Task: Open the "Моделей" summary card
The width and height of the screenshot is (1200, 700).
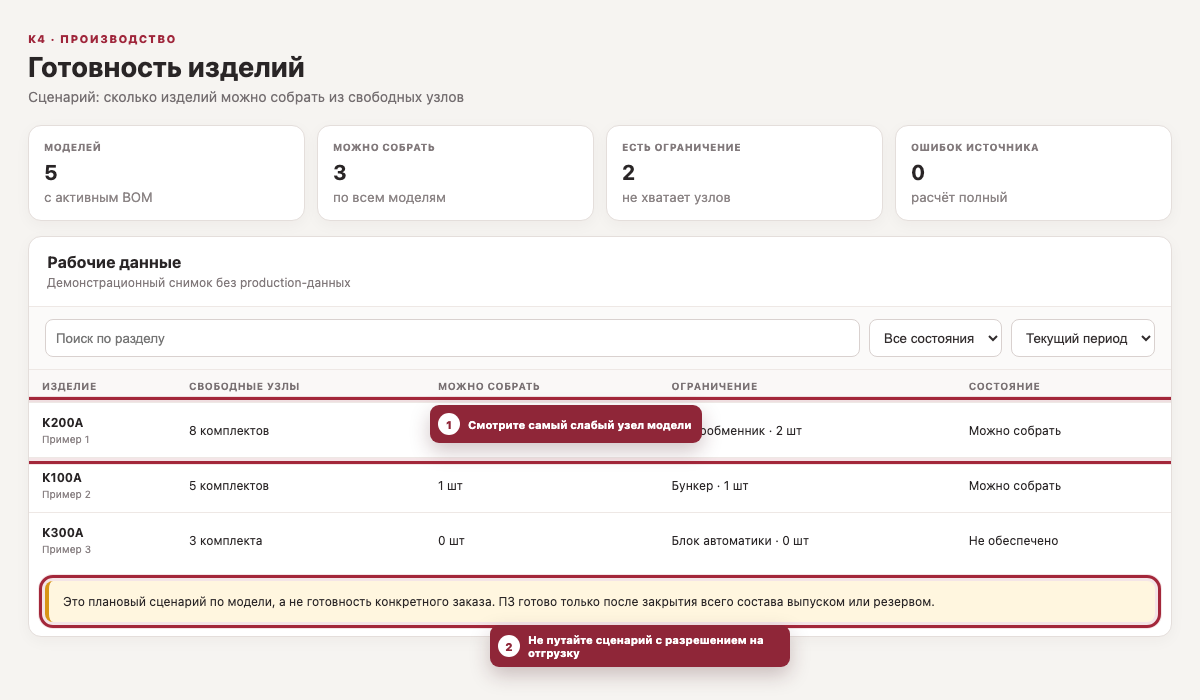Action: pos(166,173)
